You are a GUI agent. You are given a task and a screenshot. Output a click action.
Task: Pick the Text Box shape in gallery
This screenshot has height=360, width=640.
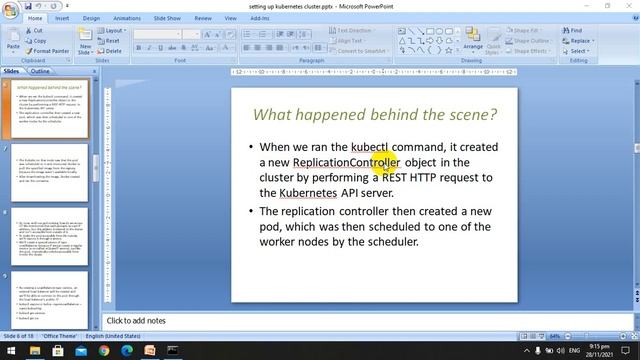coord(402,31)
